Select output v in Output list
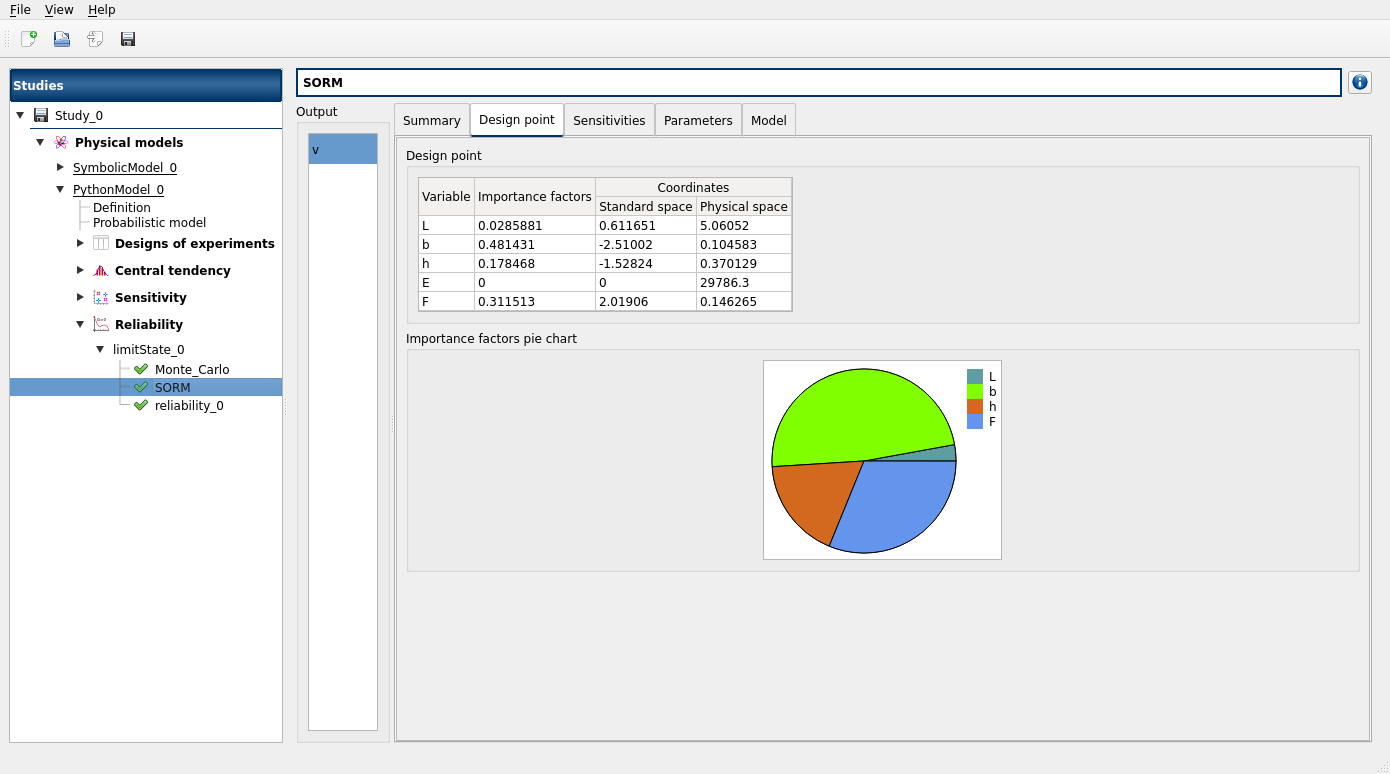The image size is (1390, 774). (x=343, y=149)
